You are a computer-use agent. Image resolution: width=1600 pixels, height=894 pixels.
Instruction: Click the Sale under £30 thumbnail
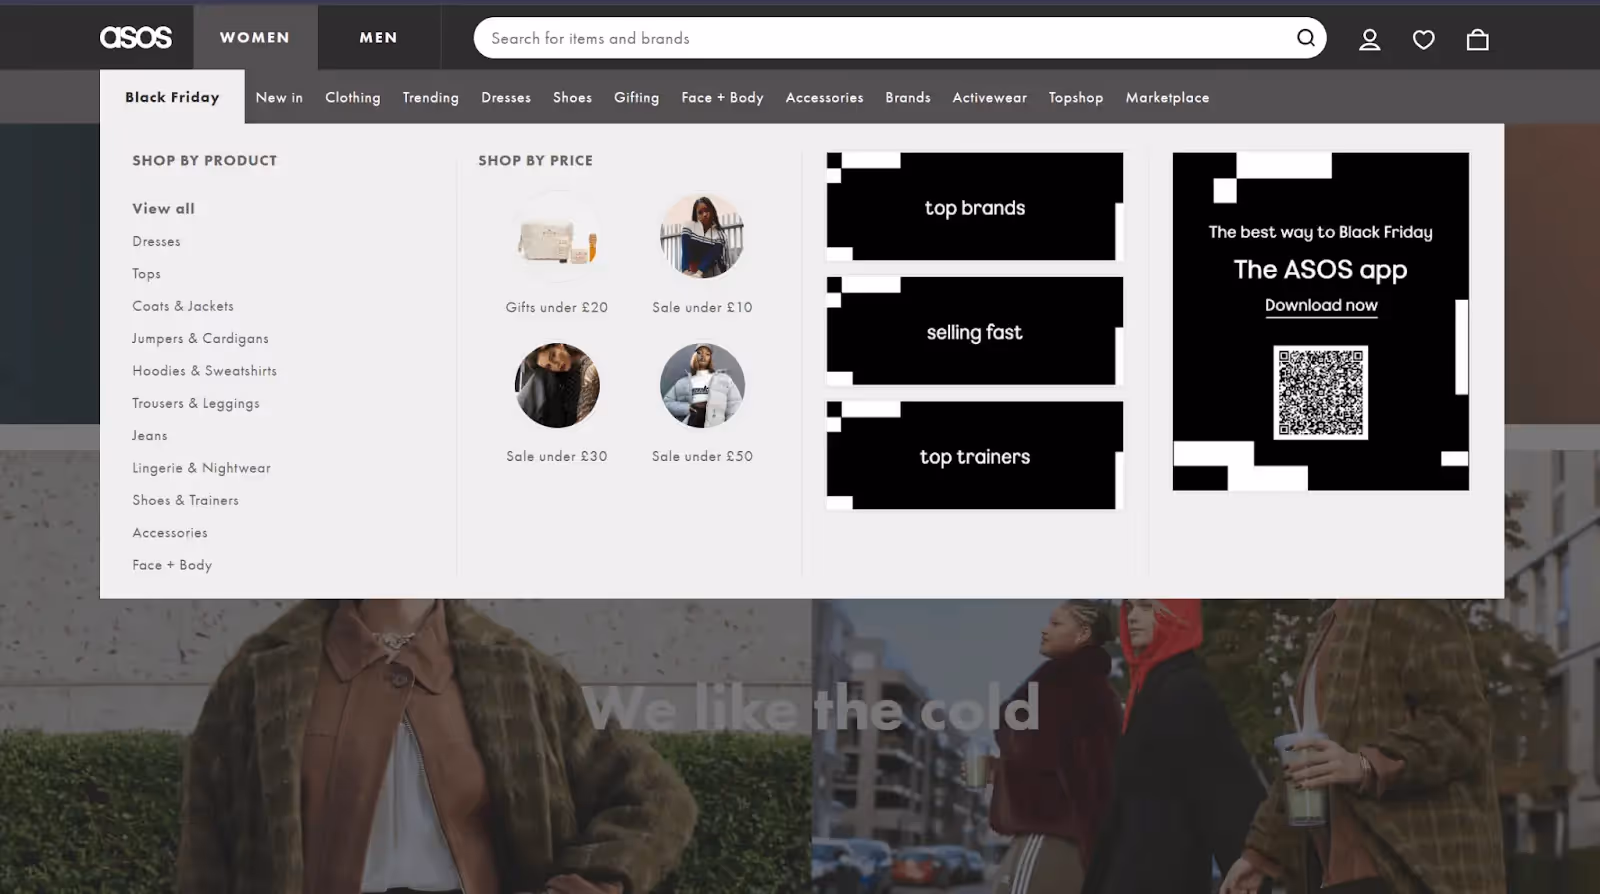point(557,386)
